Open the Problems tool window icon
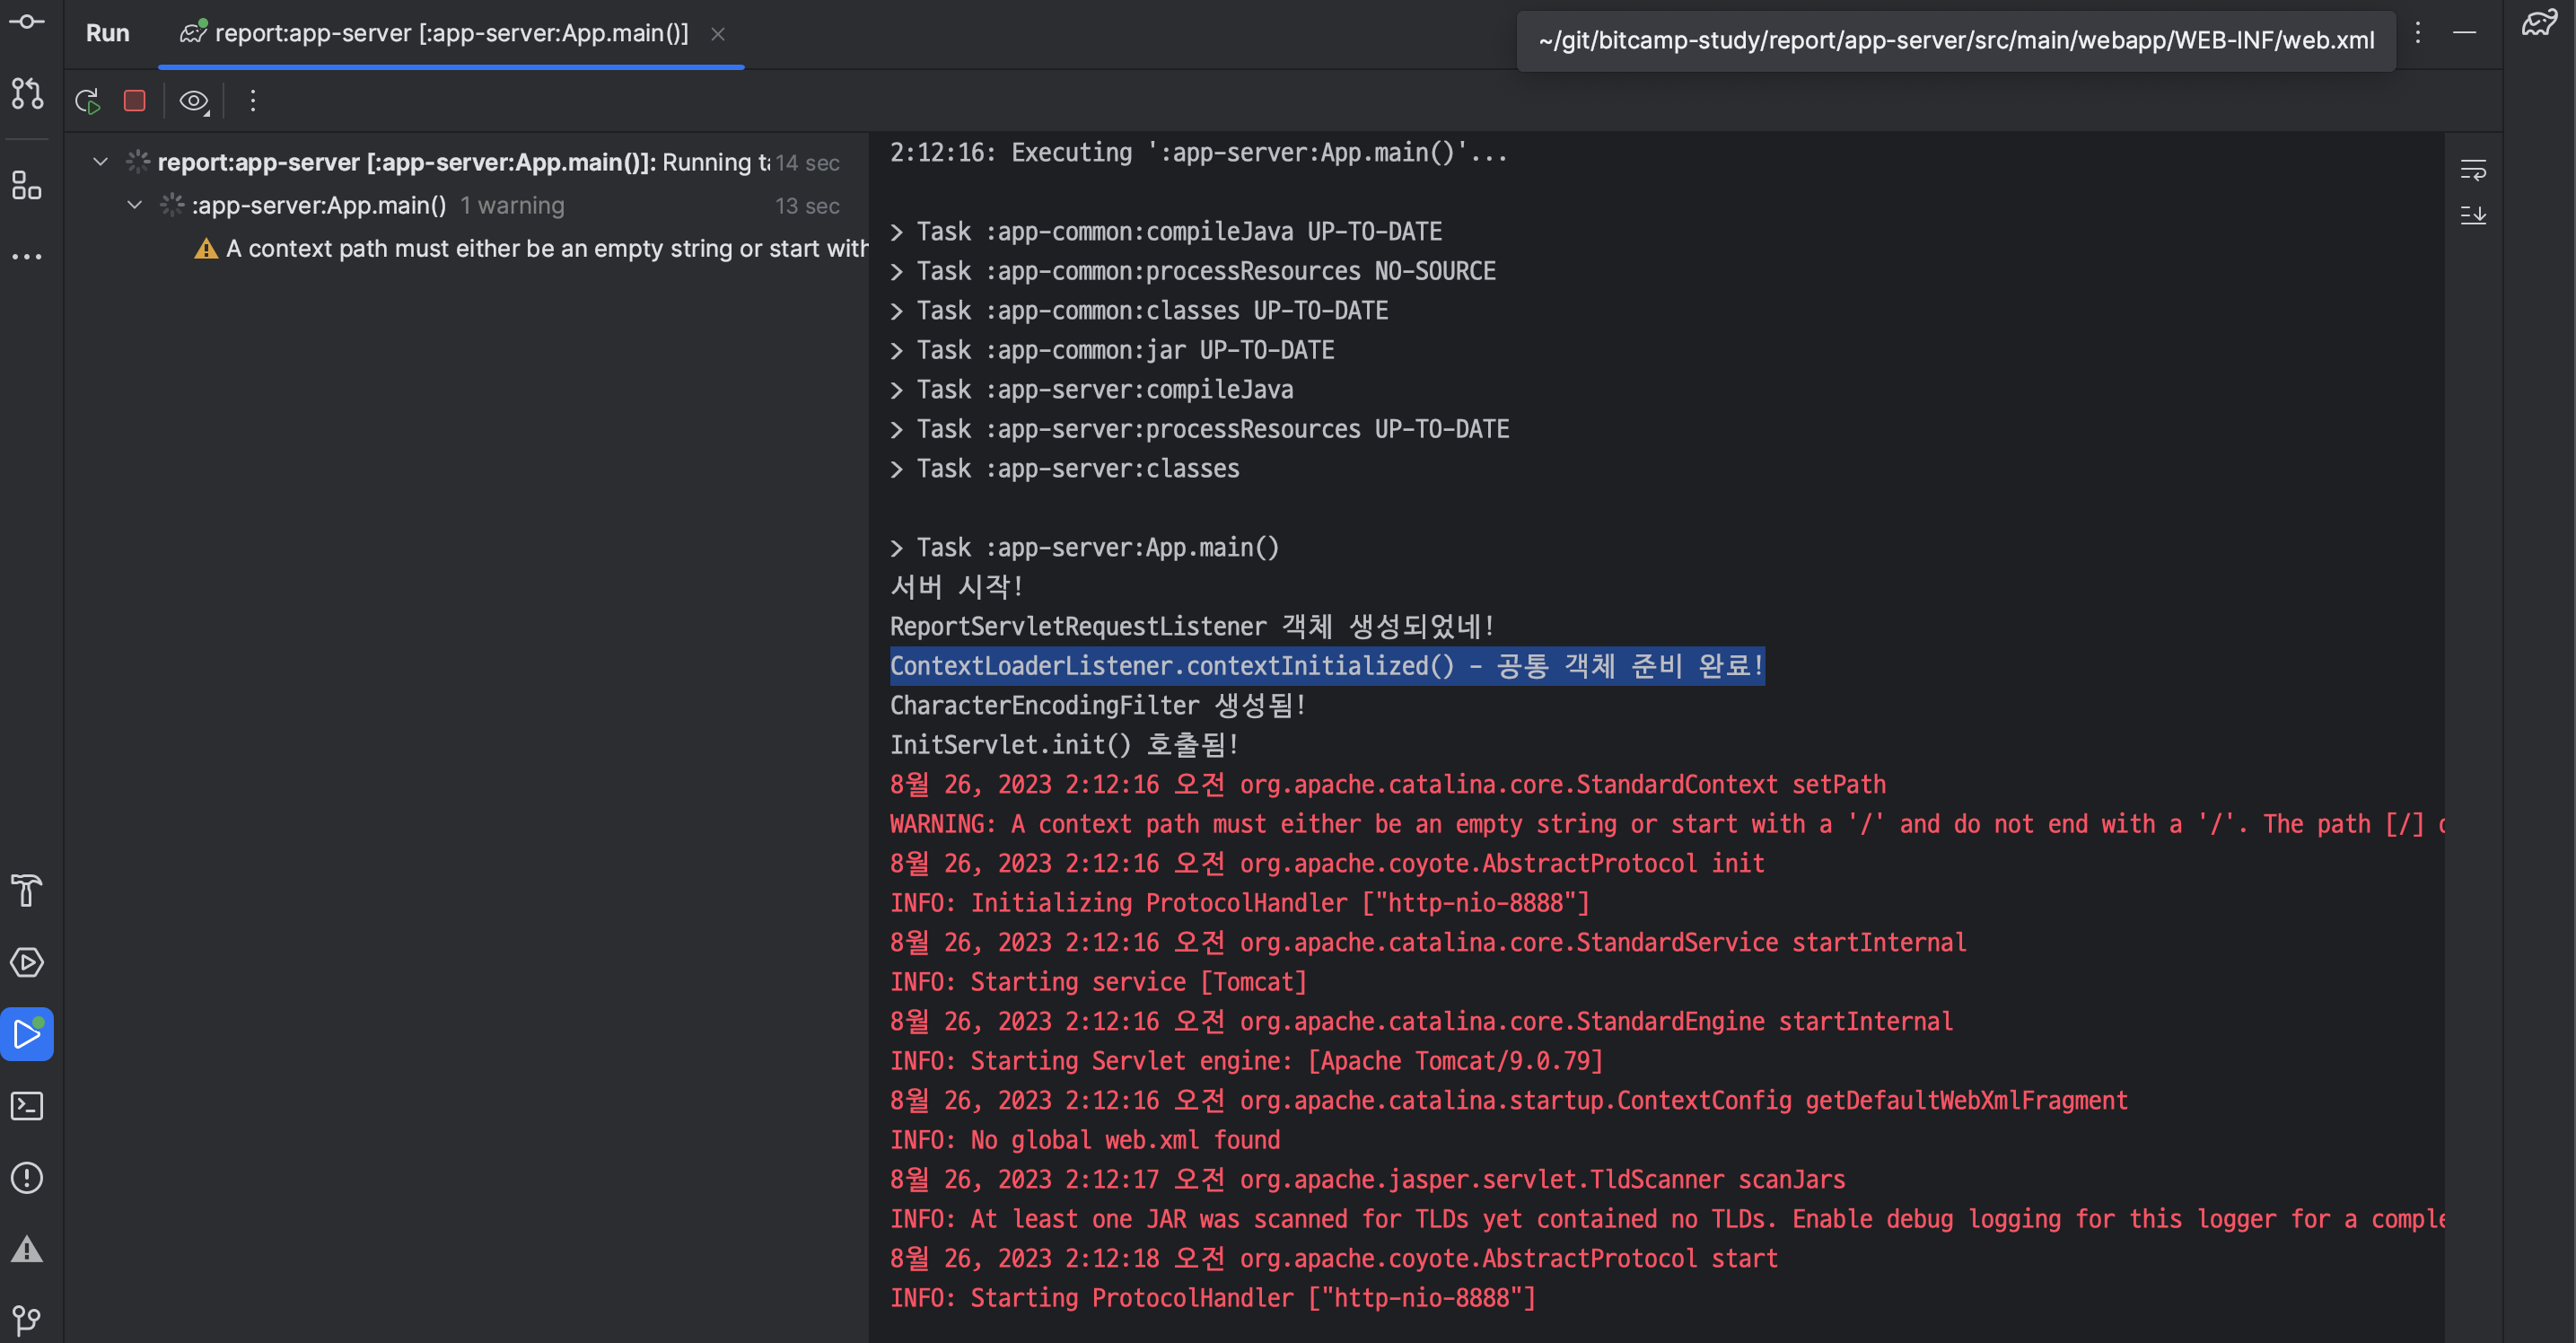 pos(27,1177)
